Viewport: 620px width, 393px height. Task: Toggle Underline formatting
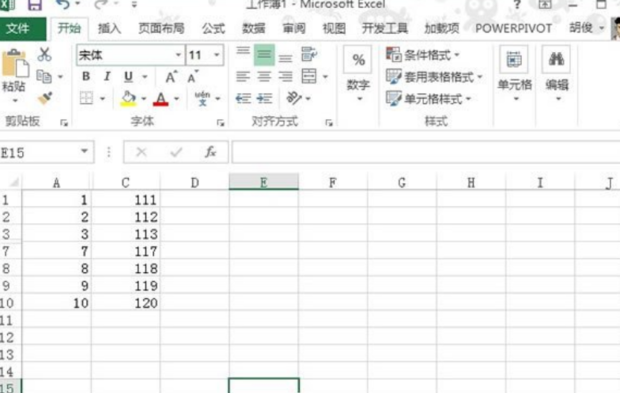128,76
